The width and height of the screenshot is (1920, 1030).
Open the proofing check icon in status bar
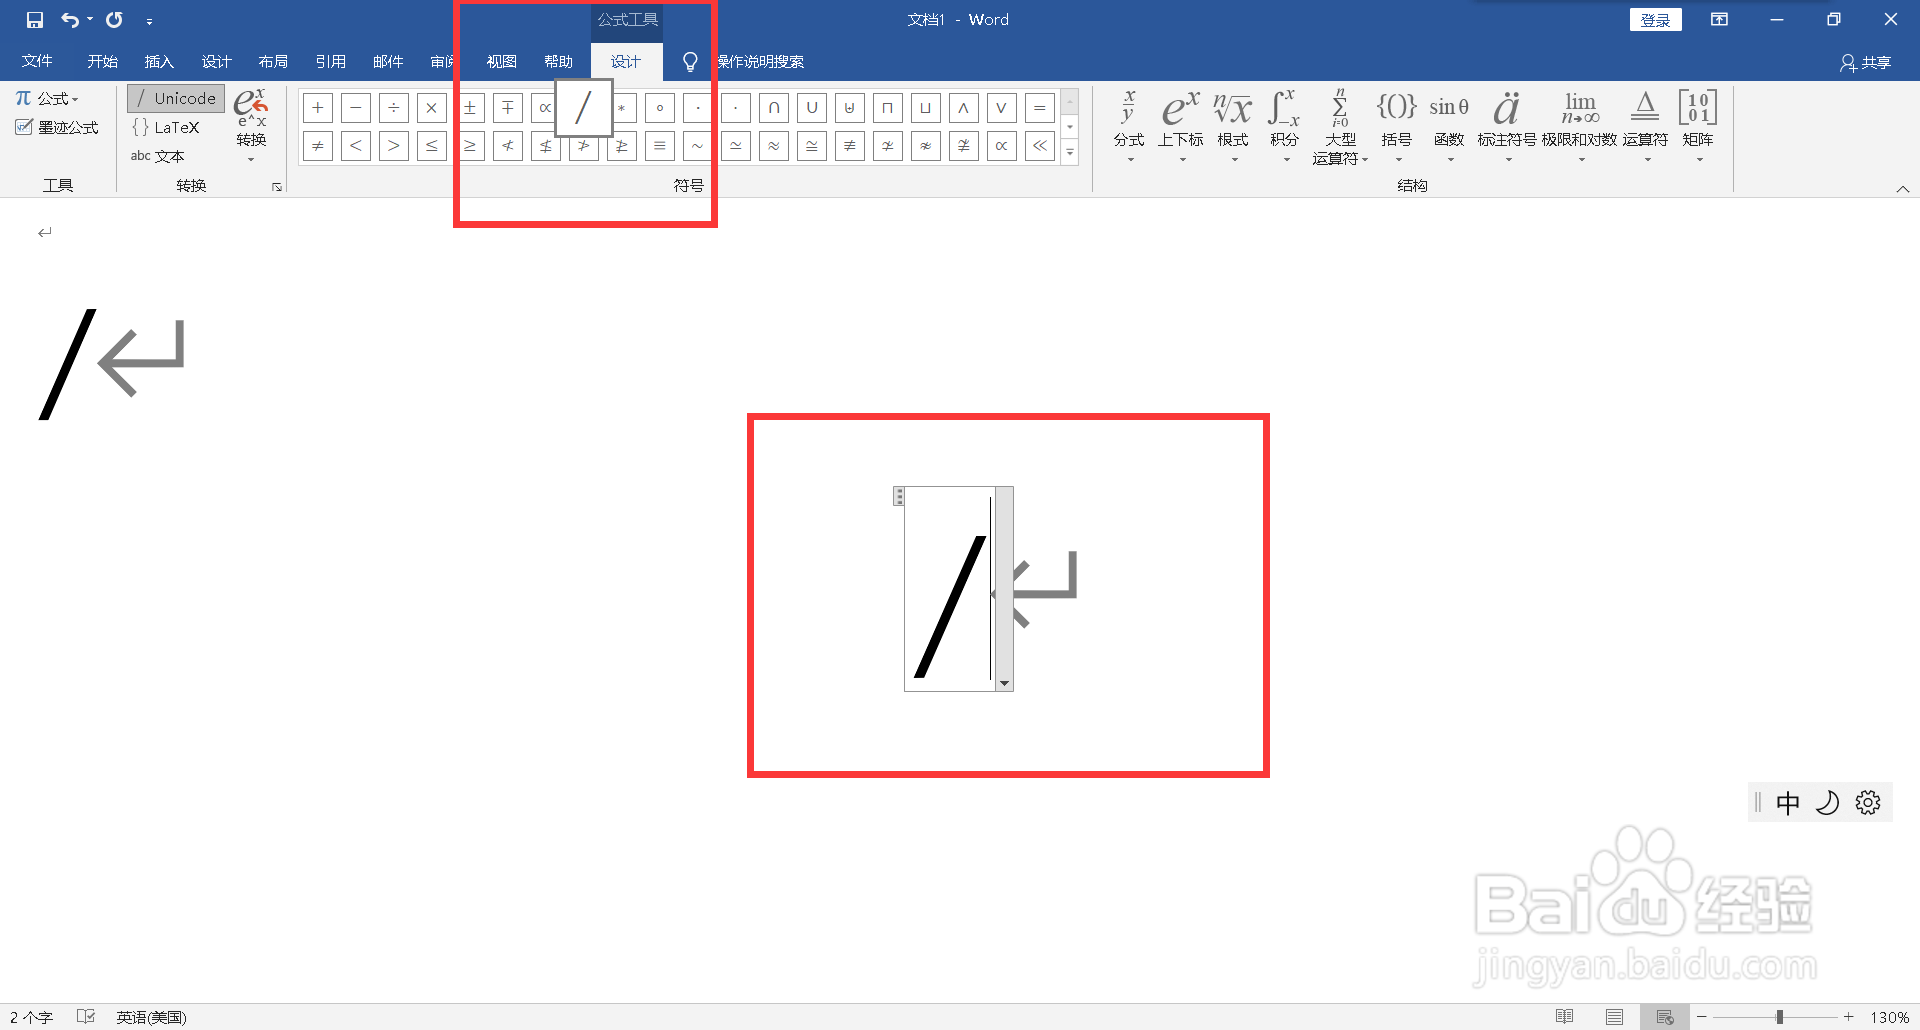click(x=86, y=1017)
